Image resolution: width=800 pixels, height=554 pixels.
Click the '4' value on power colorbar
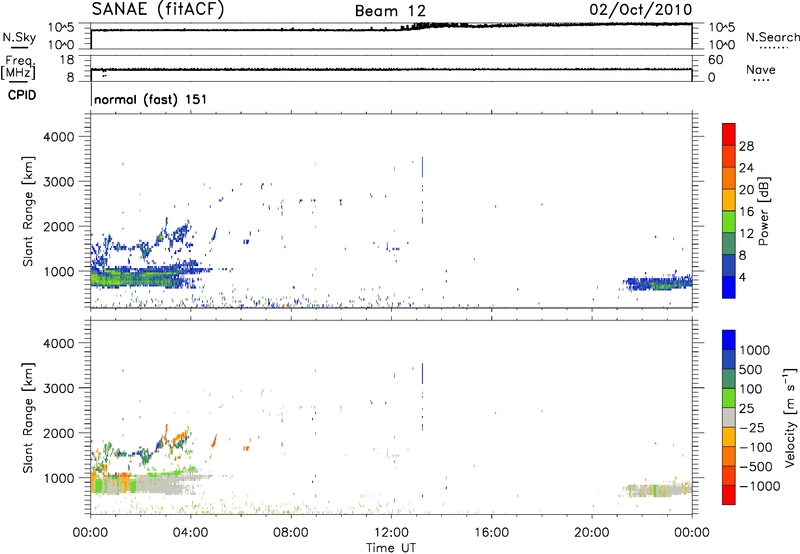tap(743, 278)
